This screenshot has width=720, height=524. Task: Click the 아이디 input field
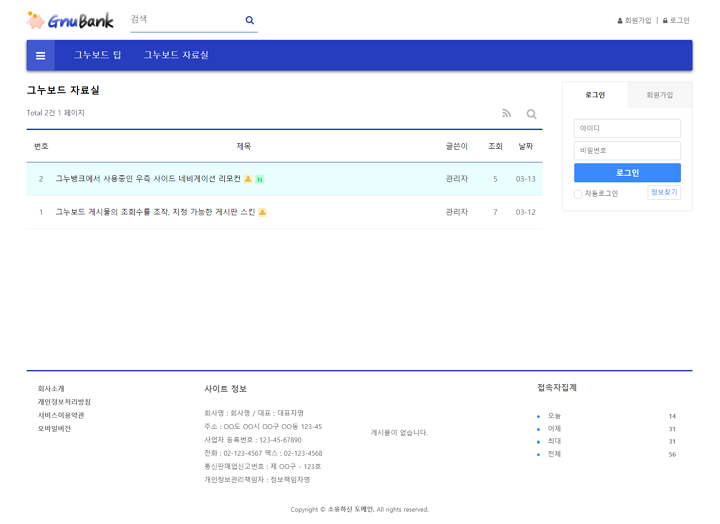627,128
